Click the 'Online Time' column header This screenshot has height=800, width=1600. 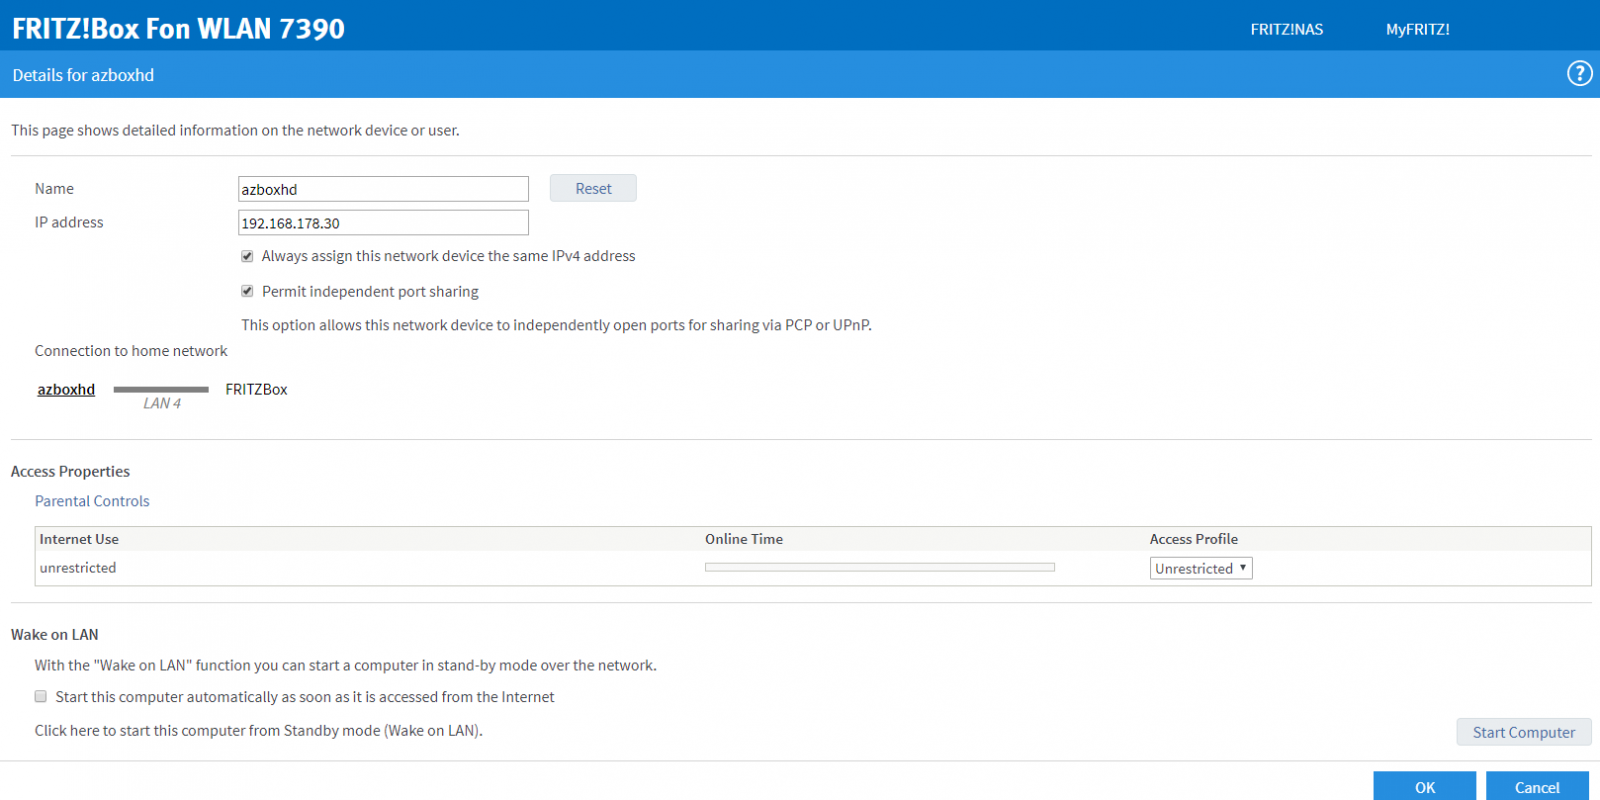click(x=744, y=539)
